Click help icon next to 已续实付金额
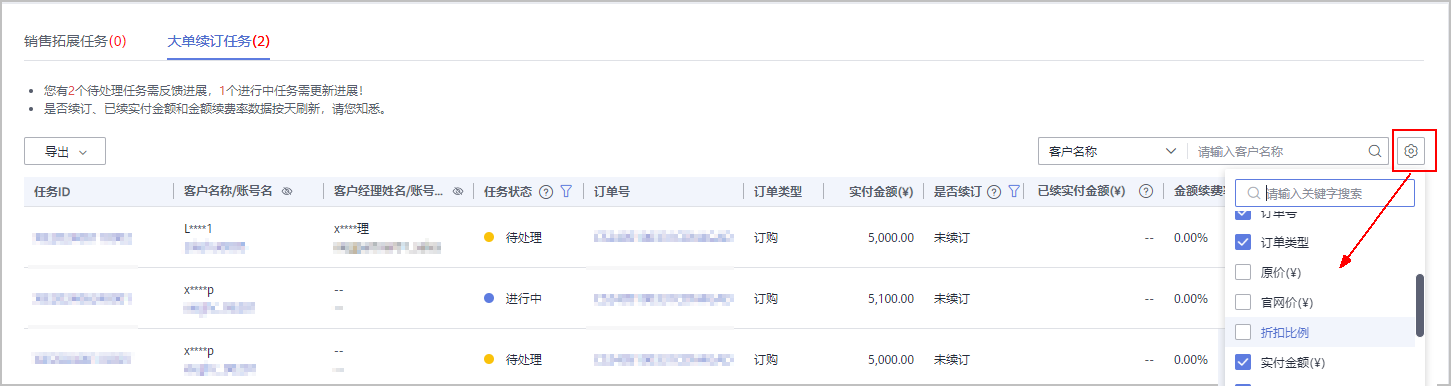 (1146, 191)
